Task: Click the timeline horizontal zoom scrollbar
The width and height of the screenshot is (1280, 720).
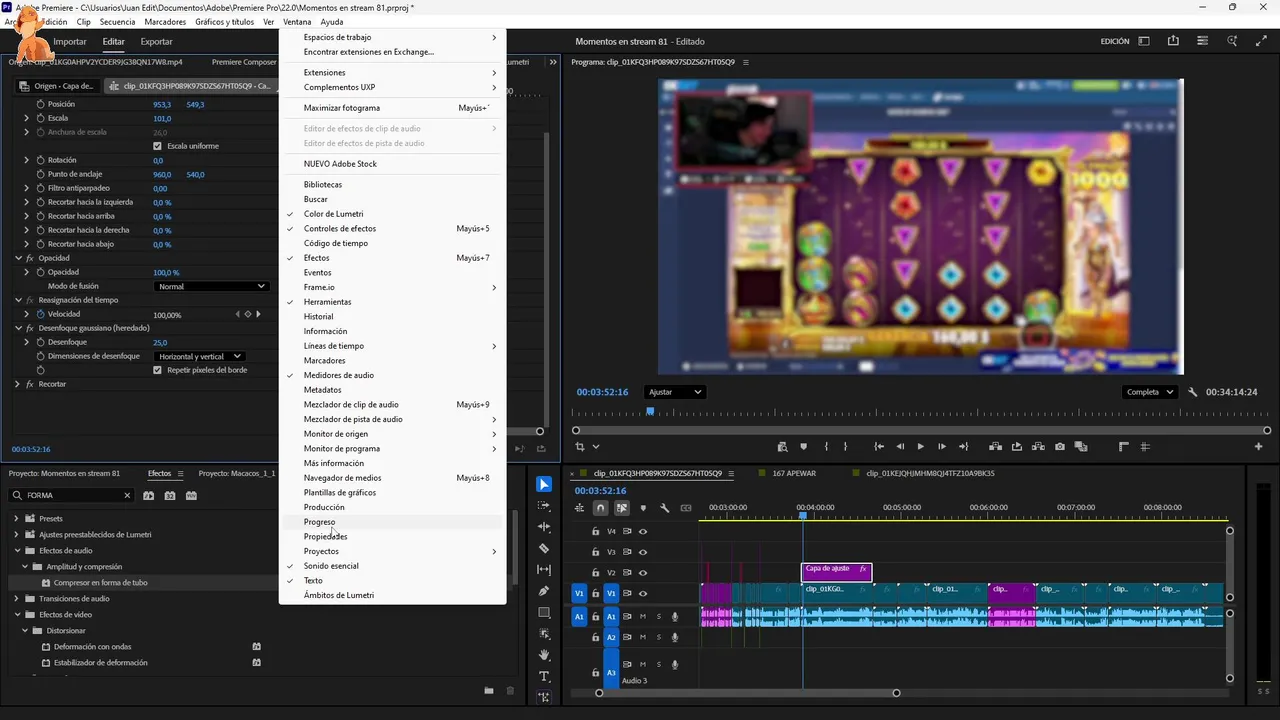Action: [747, 693]
